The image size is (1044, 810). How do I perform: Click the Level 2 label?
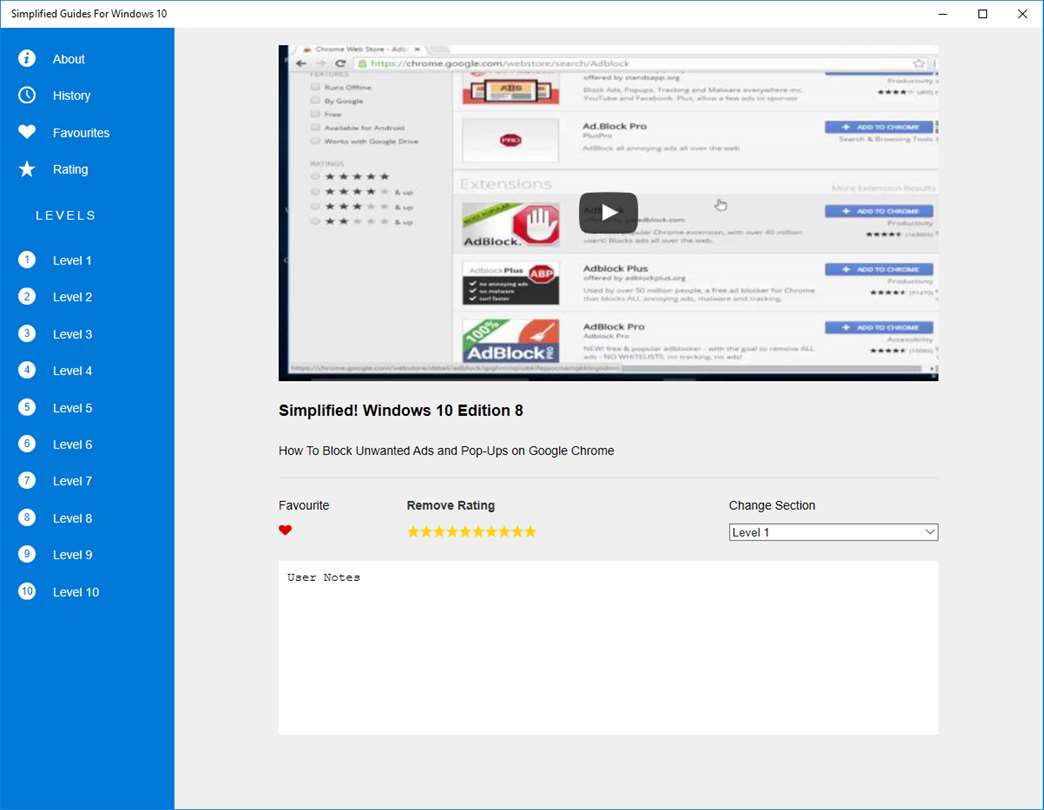click(x=73, y=298)
